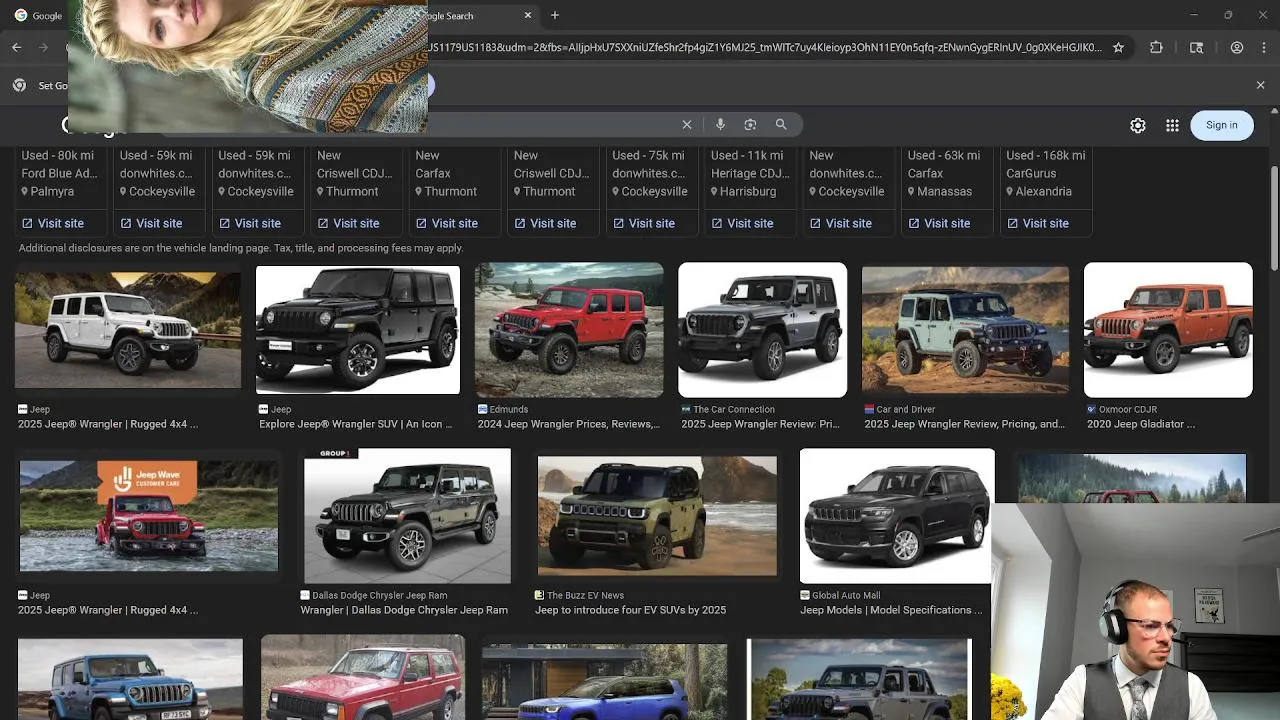The width and height of the screenshot is (1280, 720).
Task: Dismiss the Set Google info bar with X
Action: [x=1260, y=85]
